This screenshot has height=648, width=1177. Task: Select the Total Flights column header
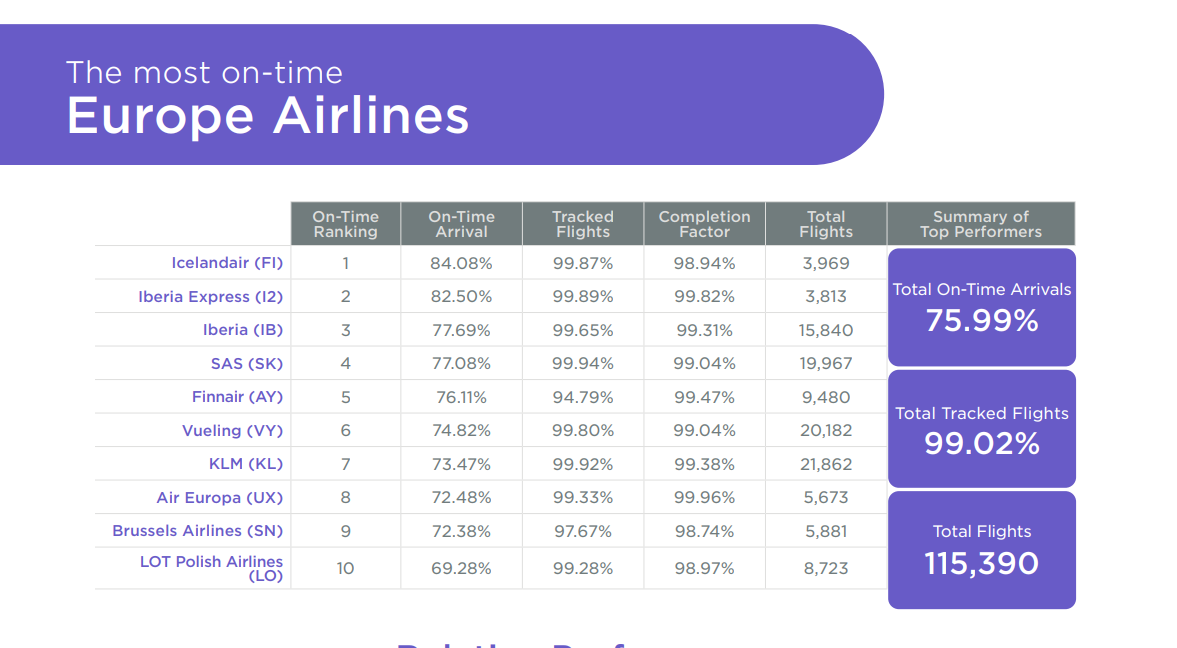[x=826, y=224]
